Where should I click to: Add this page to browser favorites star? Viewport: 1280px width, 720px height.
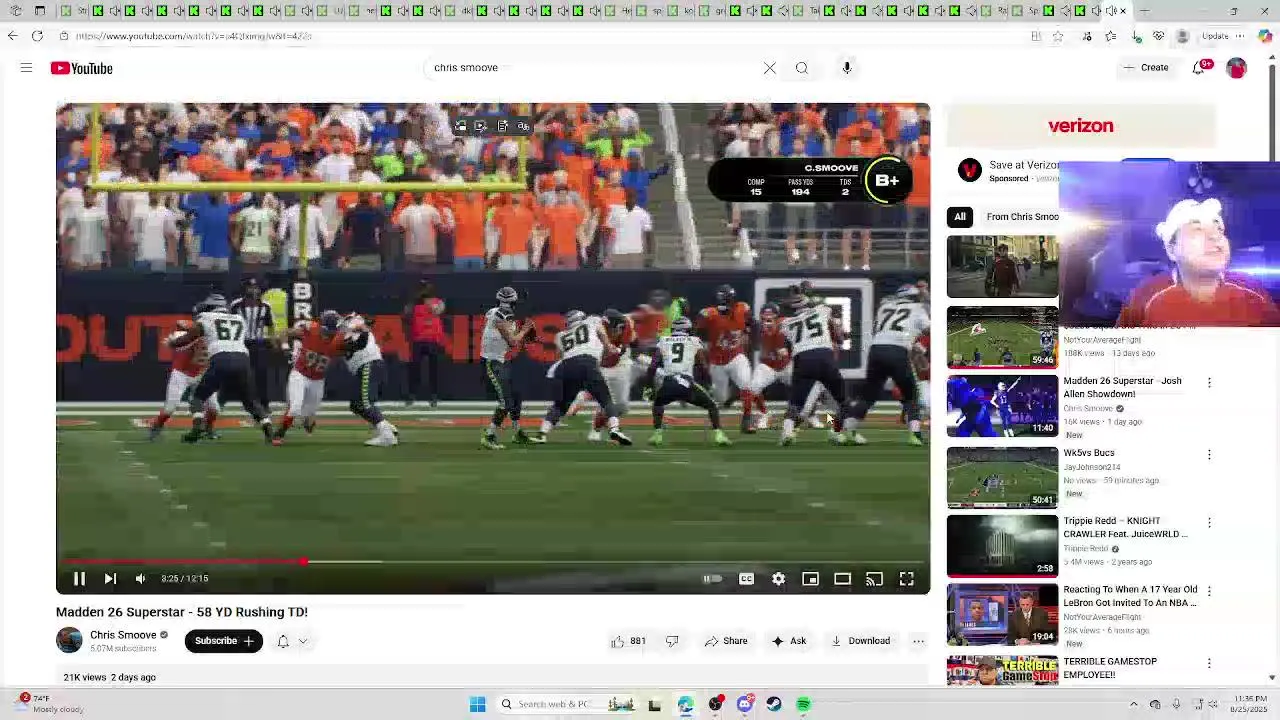[x=1058, y=36]
